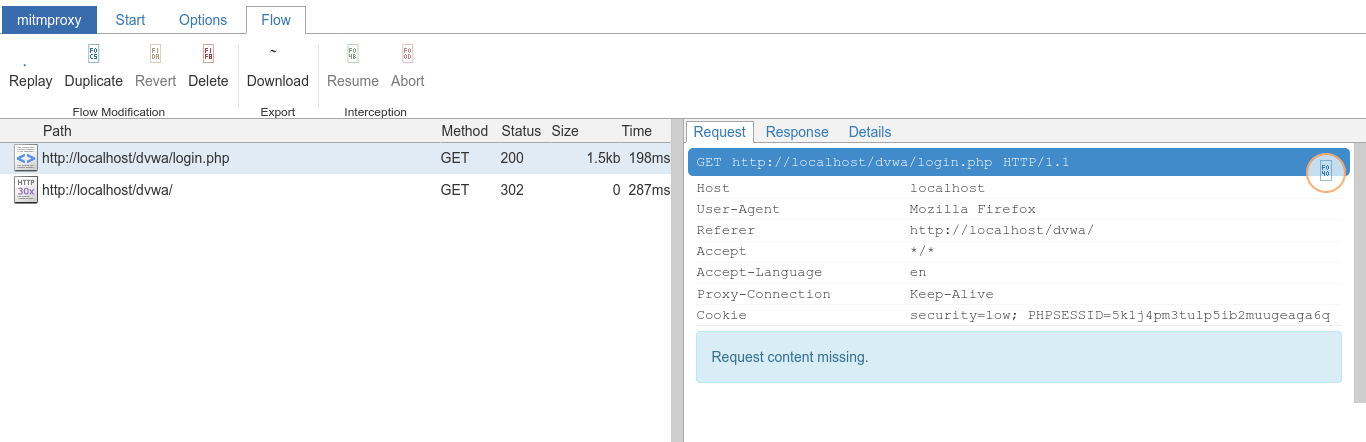Switch to the Start tab
Image resolution: width=1366 pixels, height=442 pixels.
130,20
